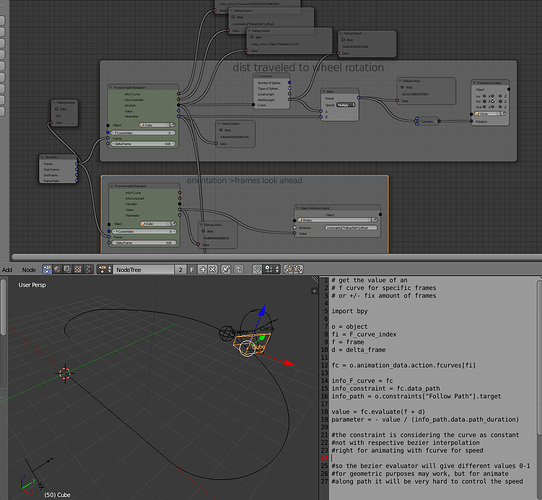Toggle the pin node tree icon
542x500 pixels.
[226, 269]
